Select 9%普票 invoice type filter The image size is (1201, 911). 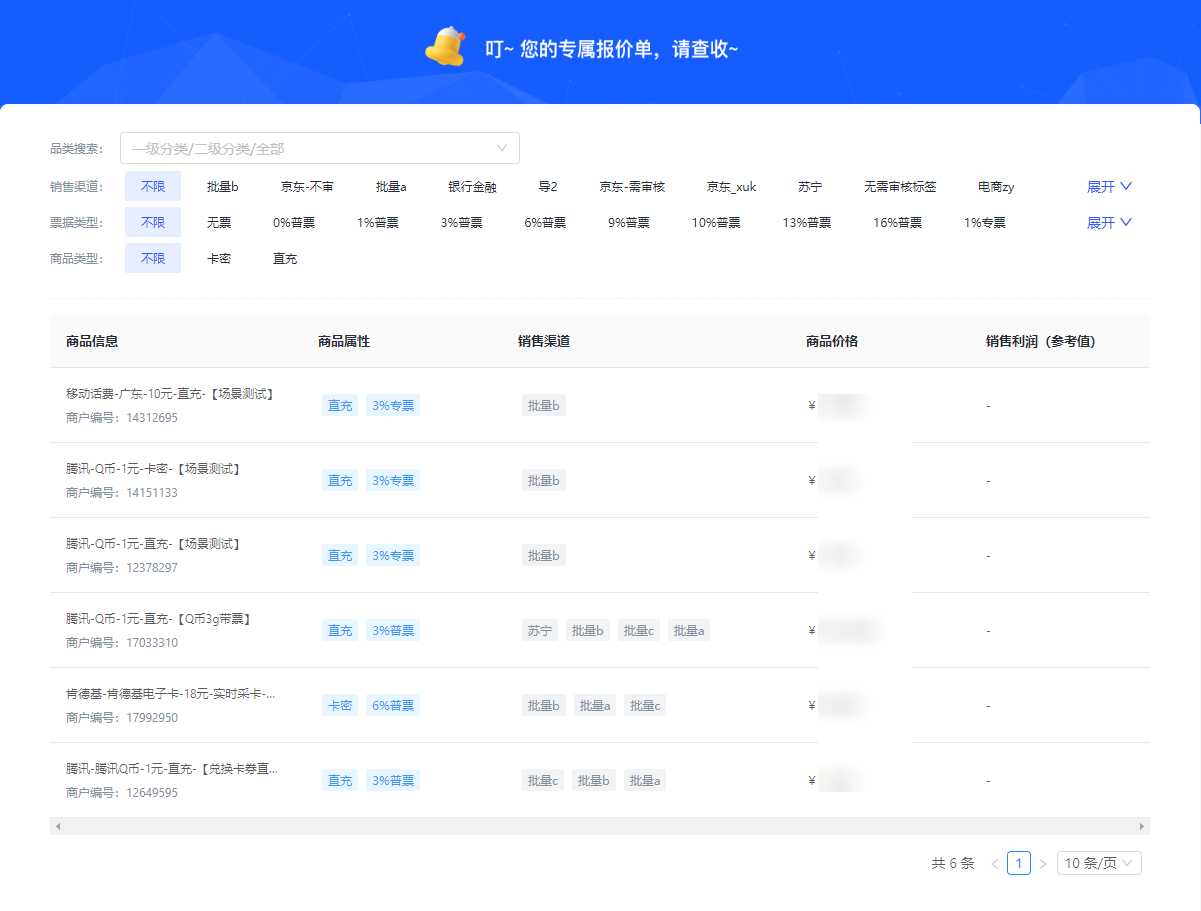pos(629,223)
